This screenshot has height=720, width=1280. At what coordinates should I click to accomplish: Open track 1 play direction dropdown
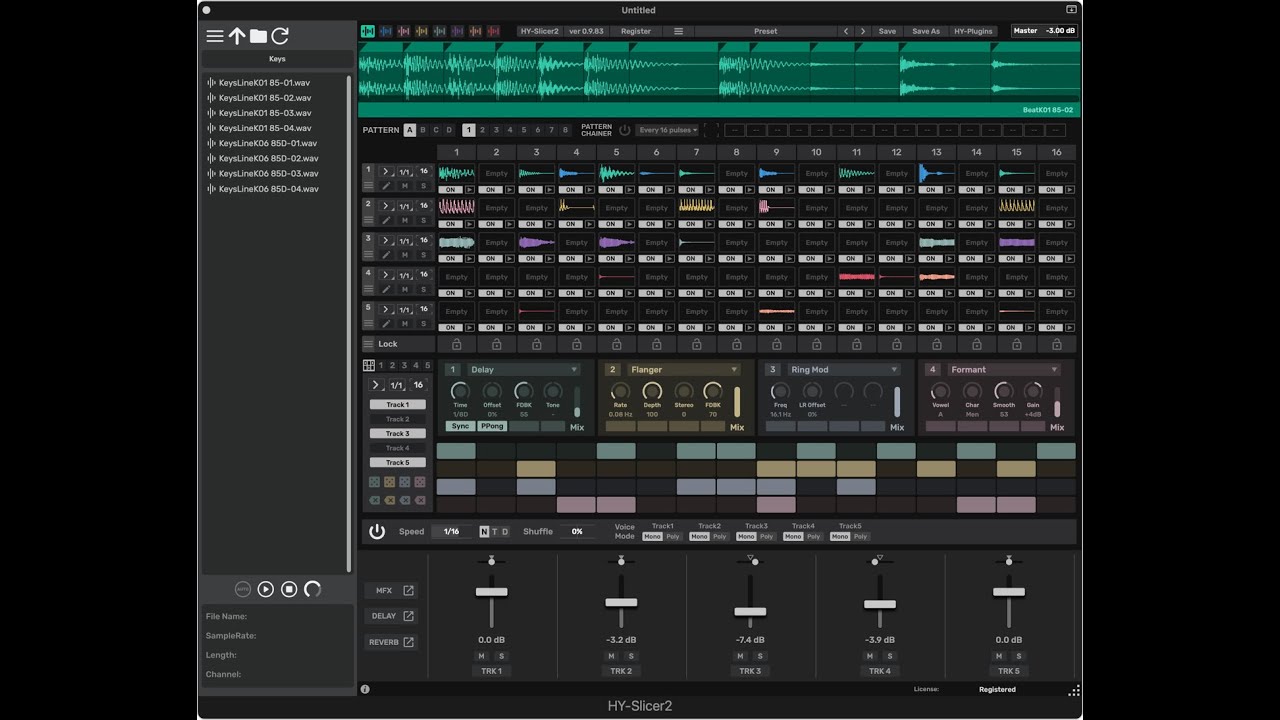pyautogui.click(x=387, y=172)
